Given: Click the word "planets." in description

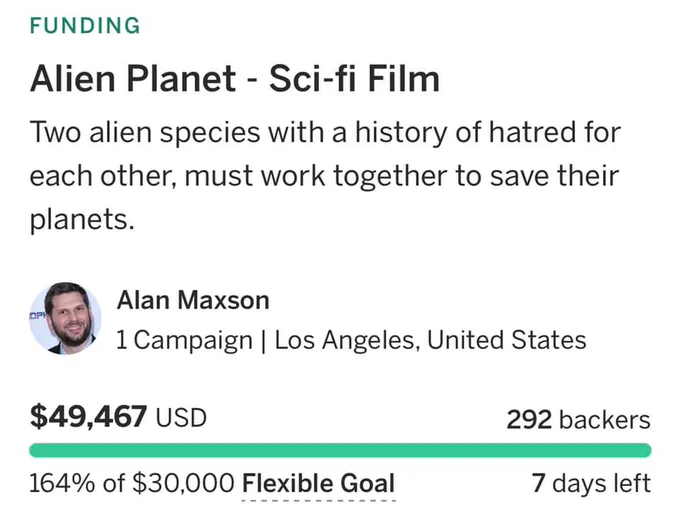Looking at the screenshot, I should [x=82, y=220].
